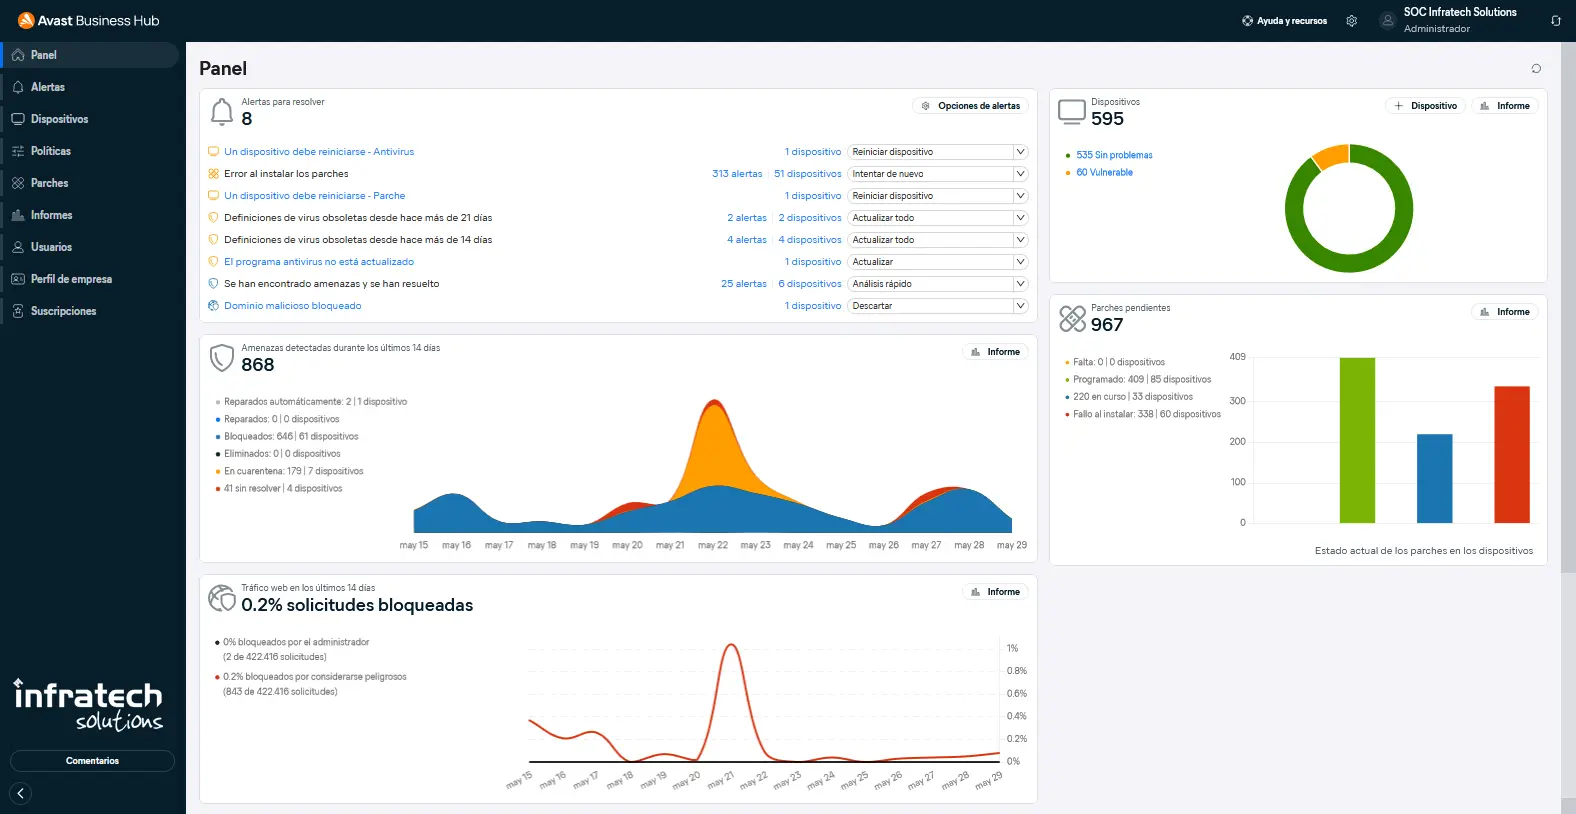
Task: Go to Parches in sidebar menu
Action: coord(90,183)
